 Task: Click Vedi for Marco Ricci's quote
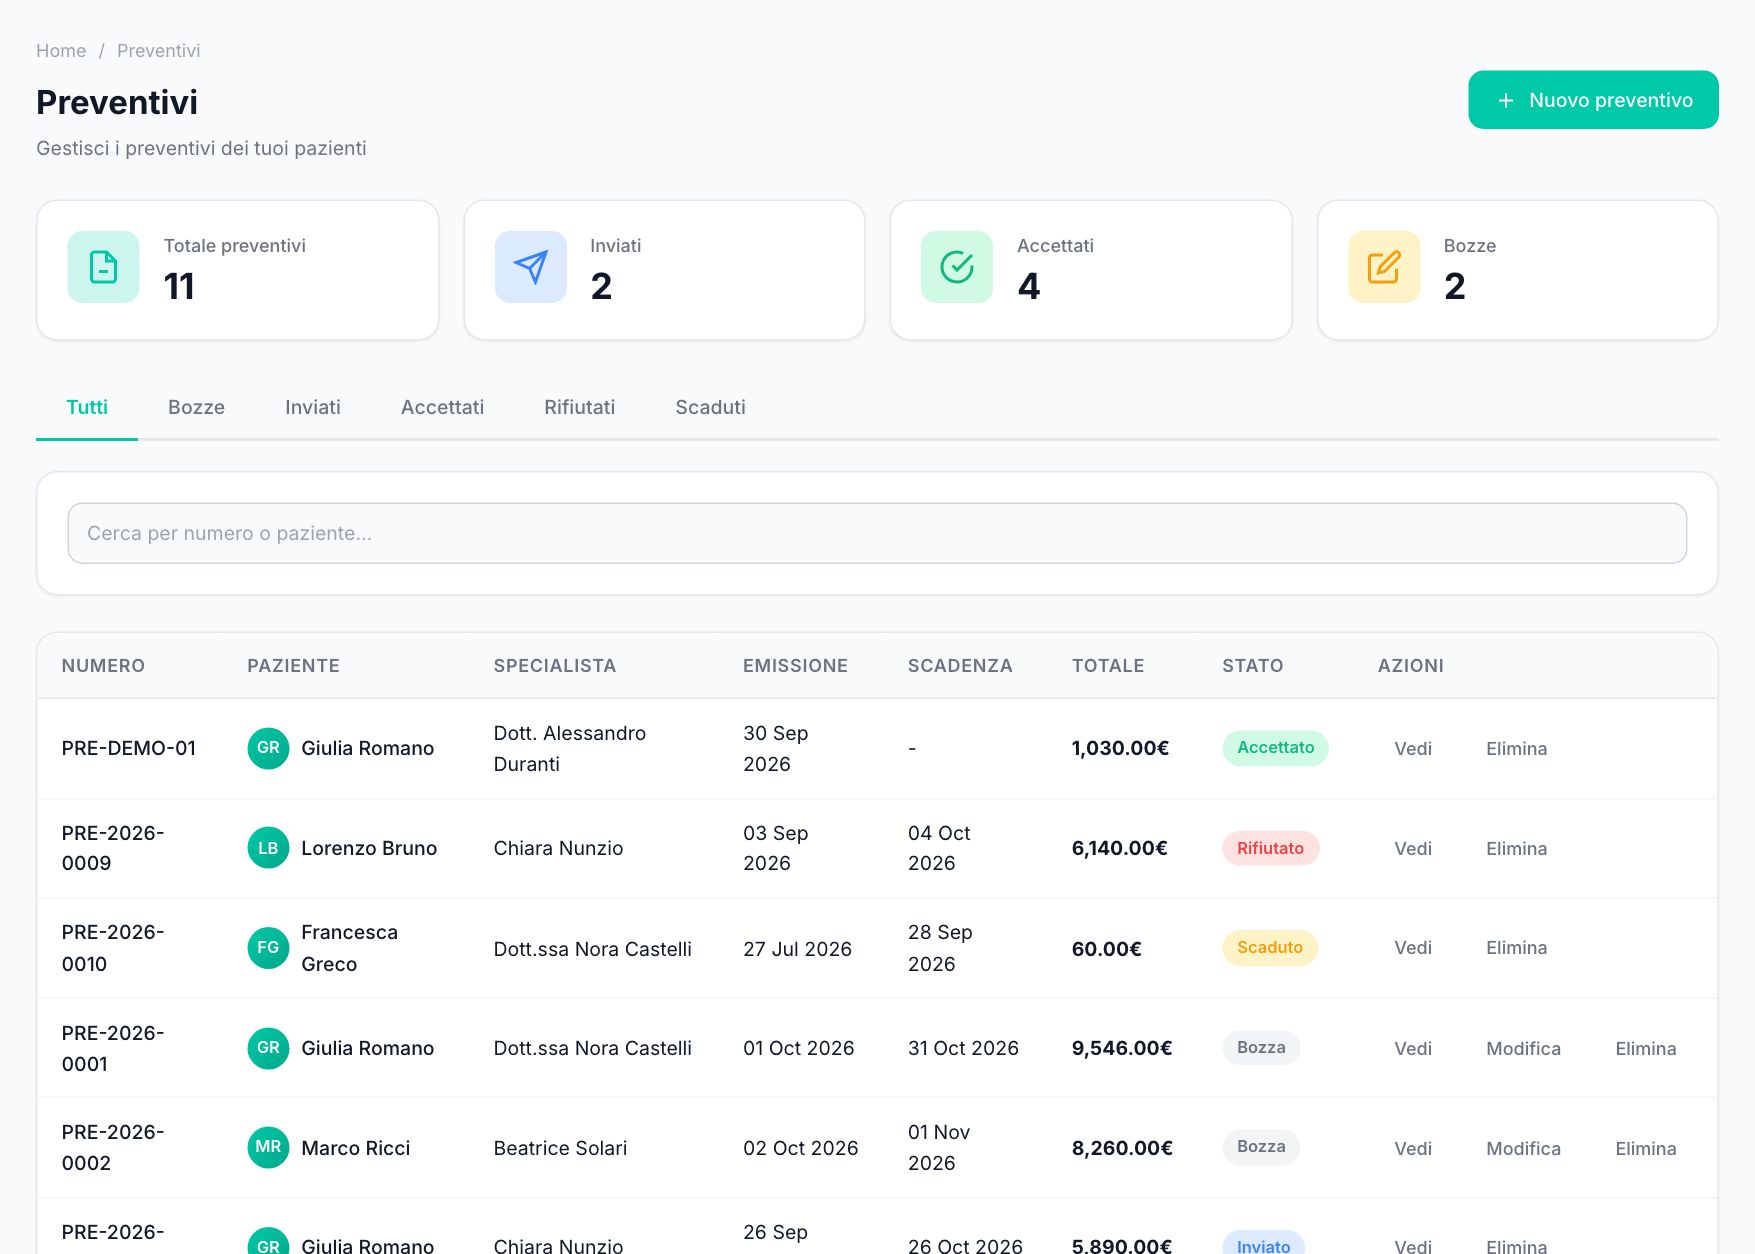click(1413, 1149)
